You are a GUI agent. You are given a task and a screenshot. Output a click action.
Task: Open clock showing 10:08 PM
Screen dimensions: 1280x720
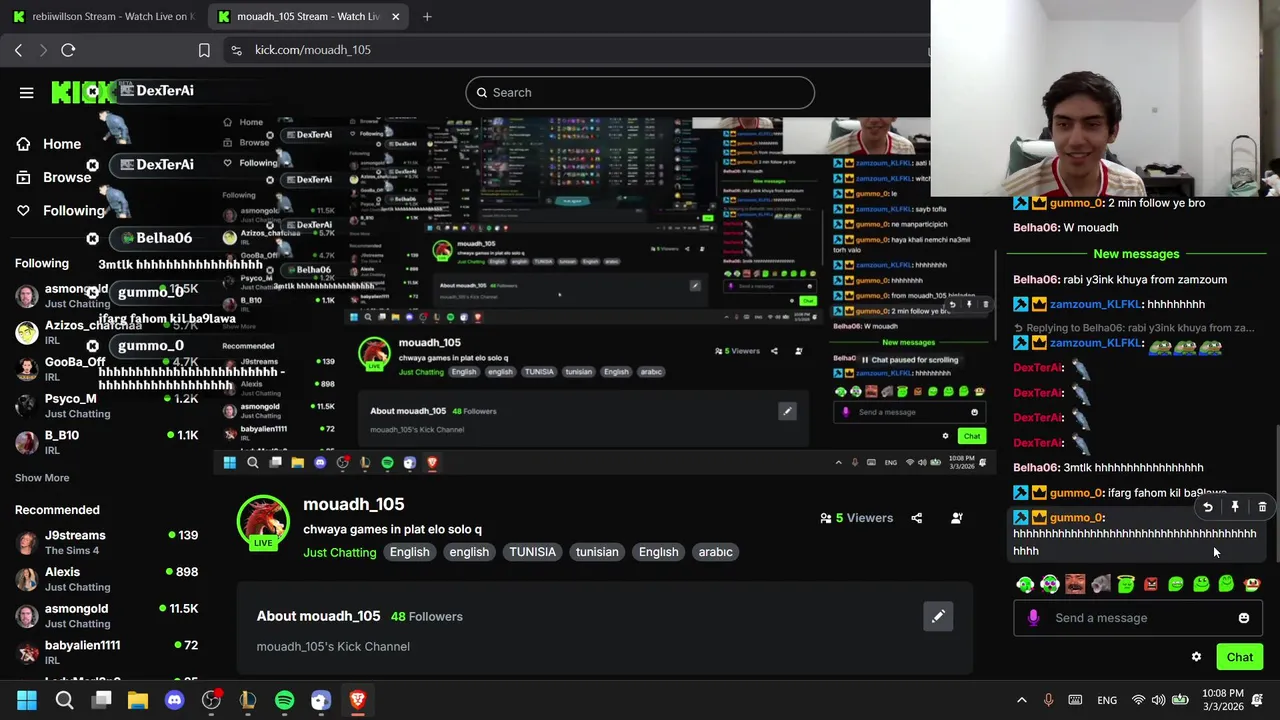click(1223, 700)
